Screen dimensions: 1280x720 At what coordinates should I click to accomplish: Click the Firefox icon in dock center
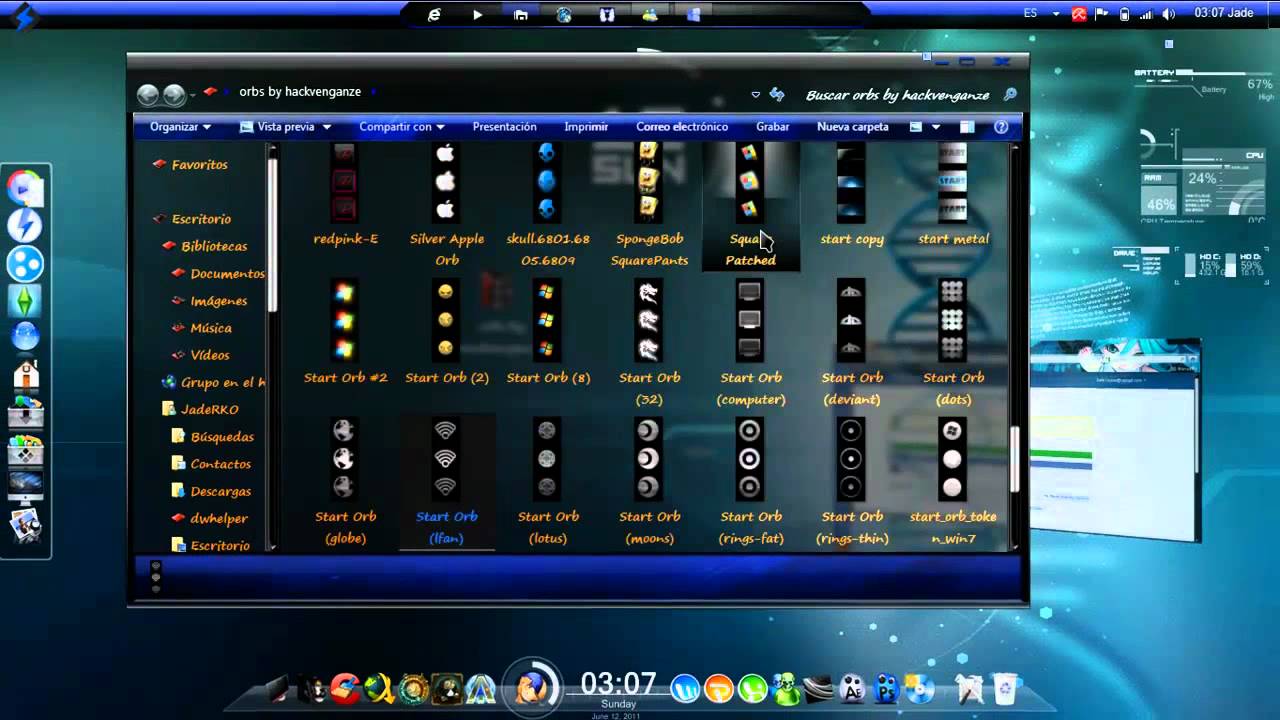coord(533,686)
